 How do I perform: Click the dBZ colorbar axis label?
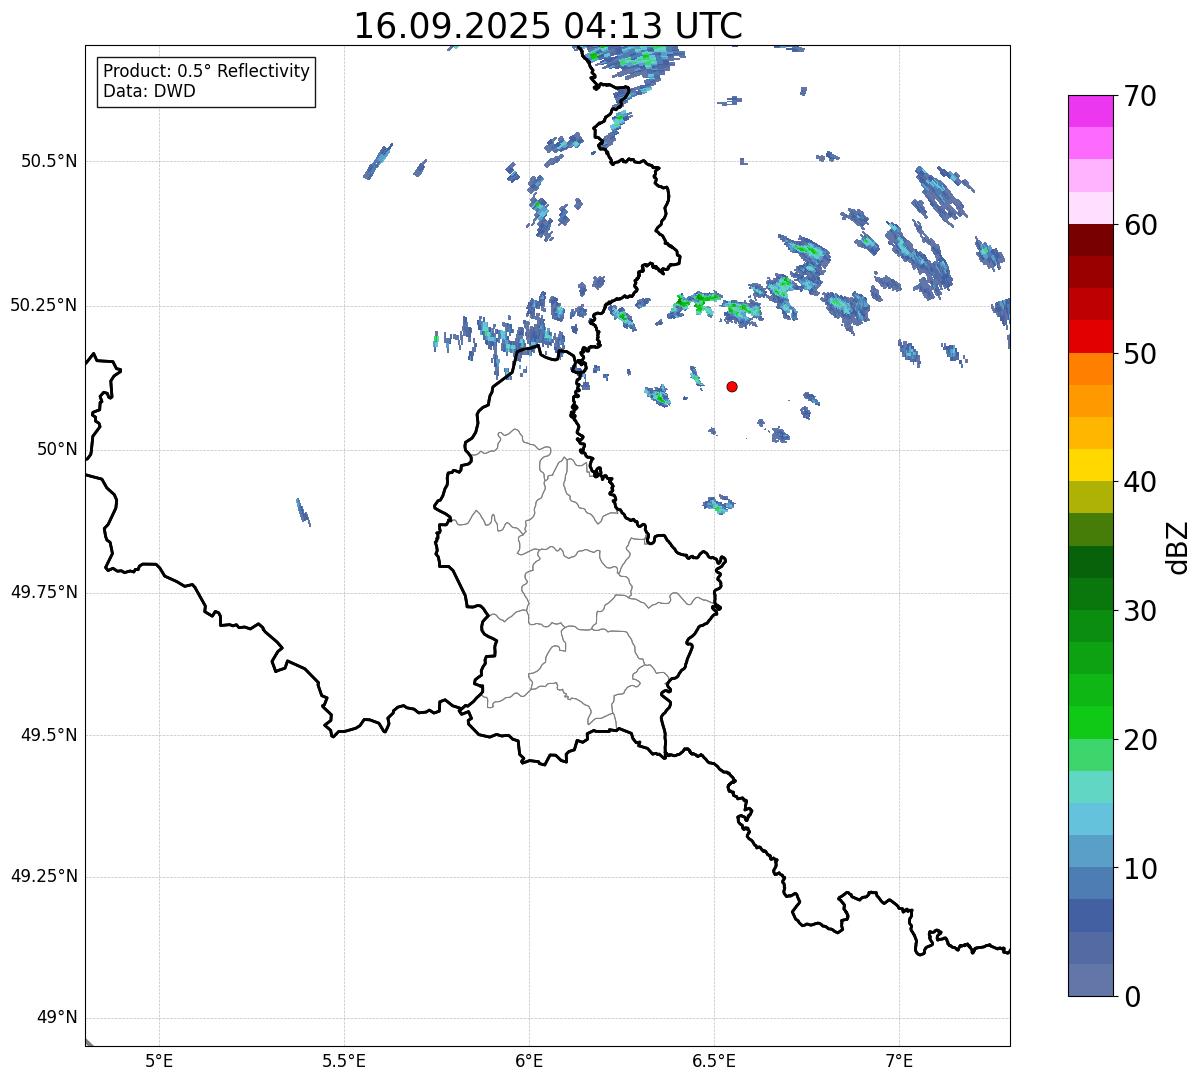(x=1178, y=547)
